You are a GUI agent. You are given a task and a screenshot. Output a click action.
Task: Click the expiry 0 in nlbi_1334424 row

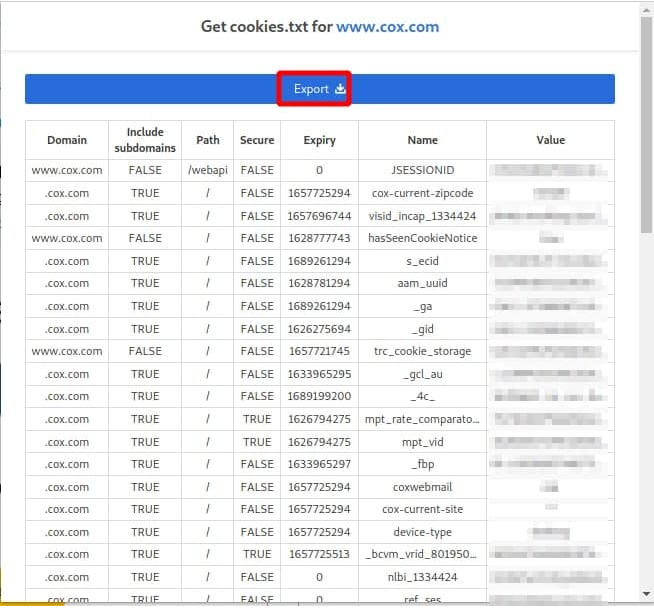pyautogui.click(x=319, y=577)
